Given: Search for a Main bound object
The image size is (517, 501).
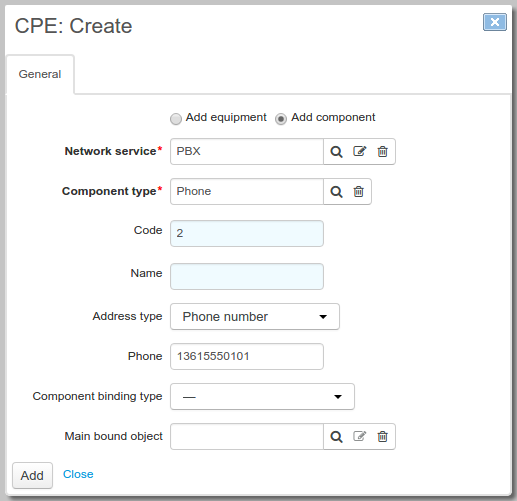Looking at the screenshot, I should click(x=336, y=437).
